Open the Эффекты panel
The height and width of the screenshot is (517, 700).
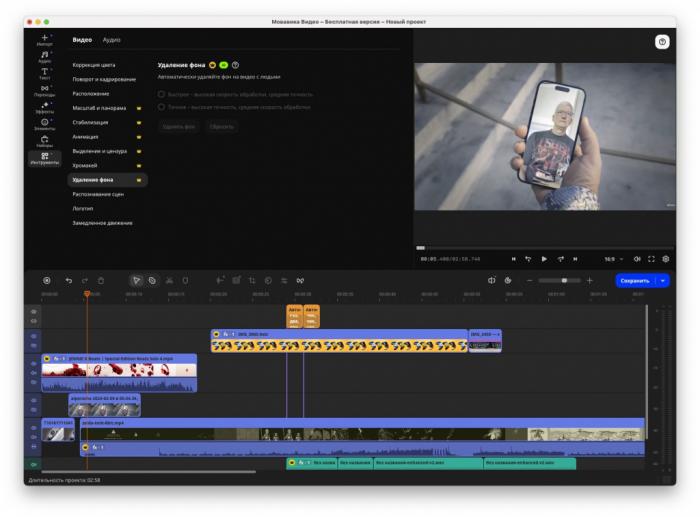(44, 107)
